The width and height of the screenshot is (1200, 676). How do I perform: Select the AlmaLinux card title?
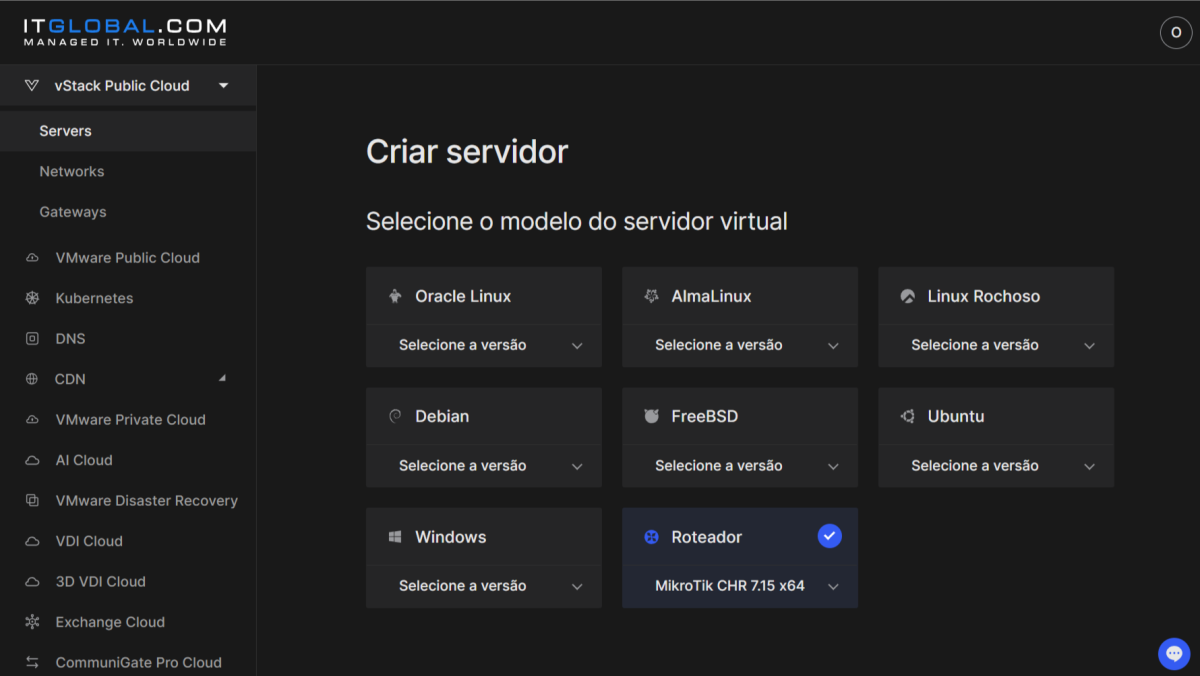click(x=711, y=297)
